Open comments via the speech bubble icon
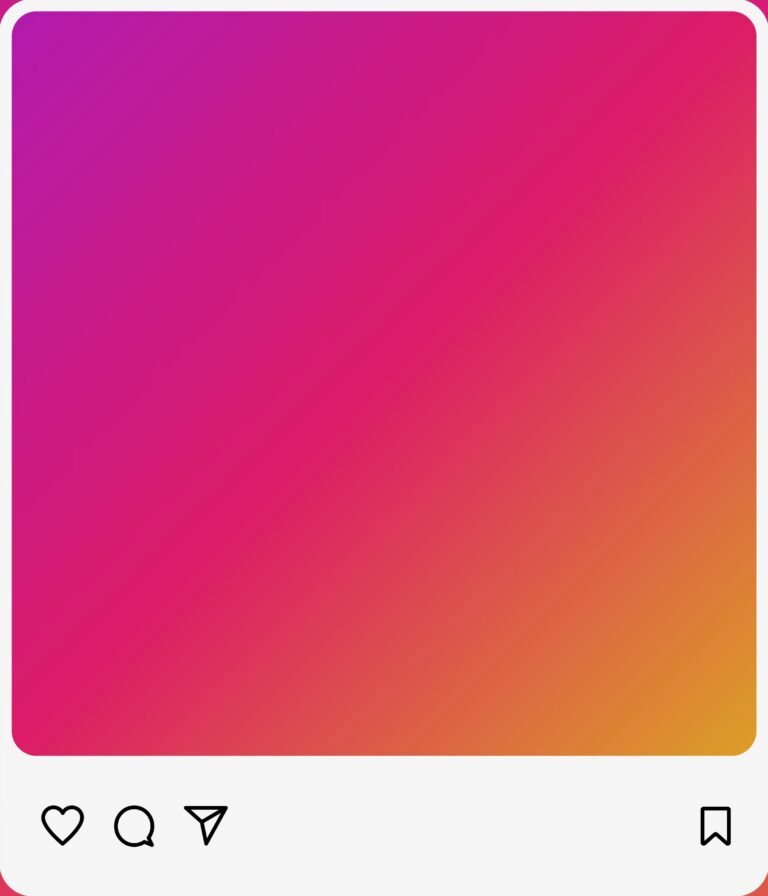 coord(134,826)
